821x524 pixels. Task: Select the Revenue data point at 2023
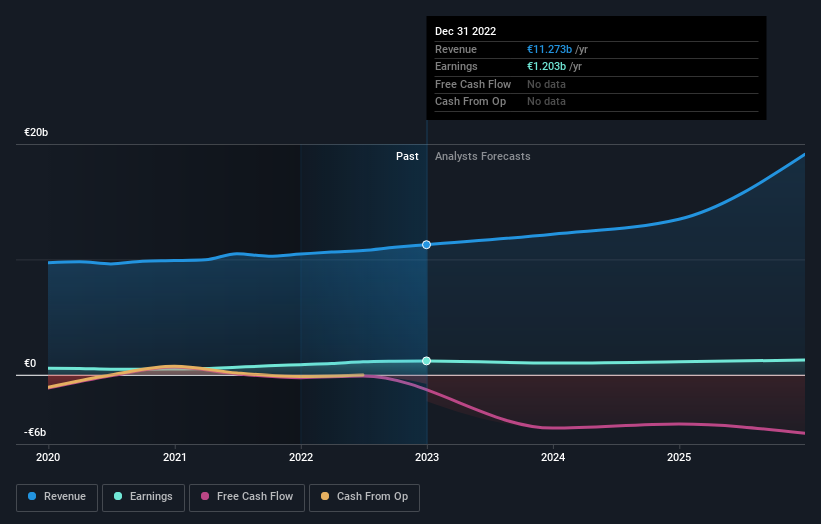(x=427, y=245)
